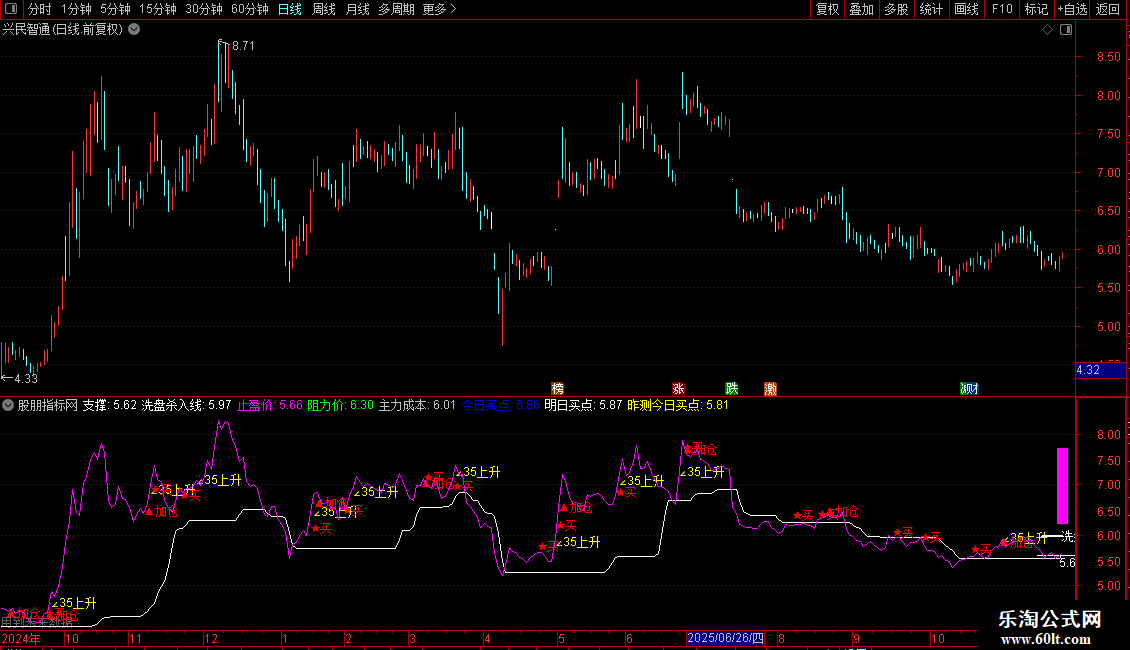Click the 明日买点: 5.87 value
The height and width of the screenshot is (650, 1130).
583,405
